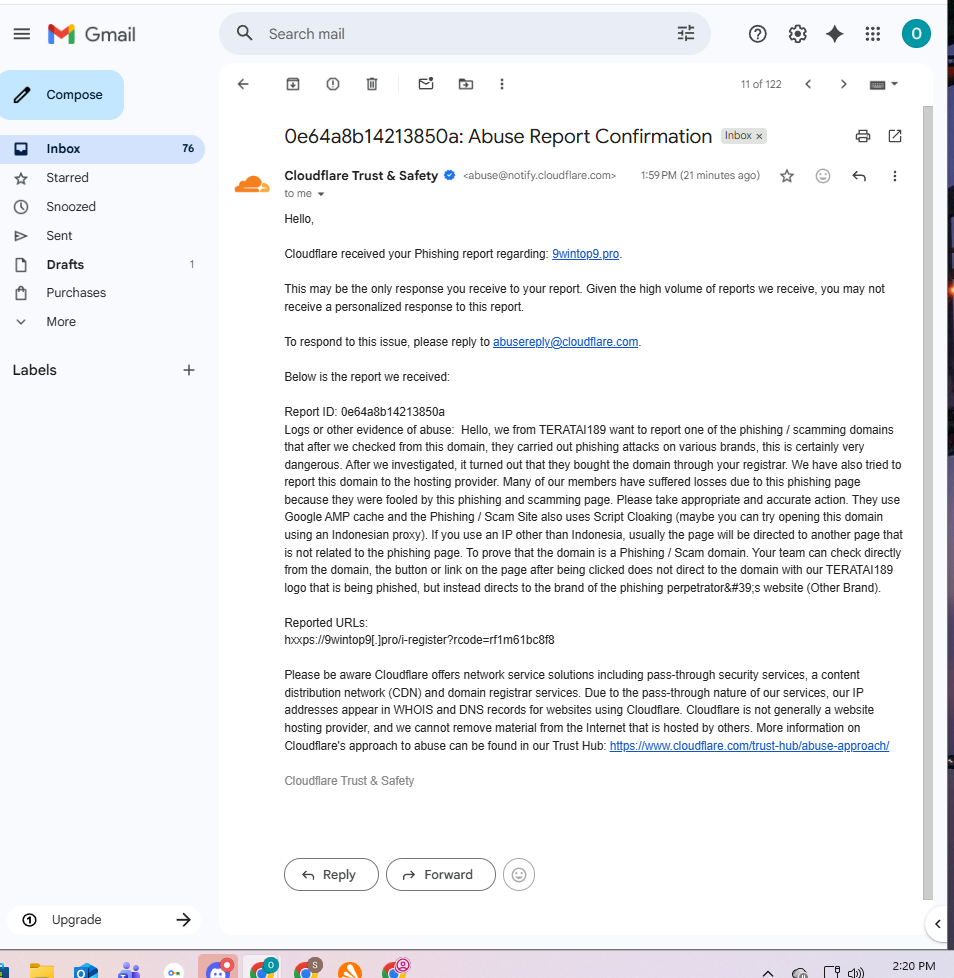This screenshot has width=954, height=978.
Task: Report this email as spam
Action: (x=333, y=84)
